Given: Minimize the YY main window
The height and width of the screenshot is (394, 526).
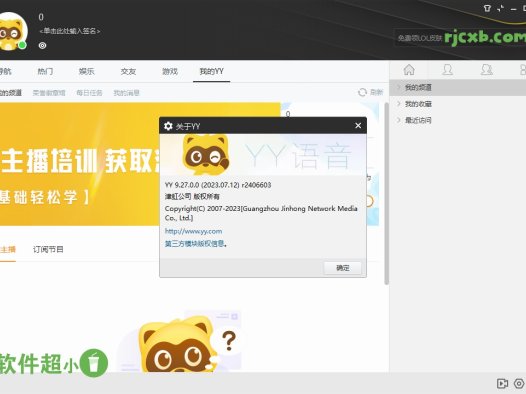Looking at the screenshot, I should coord(513,9).
